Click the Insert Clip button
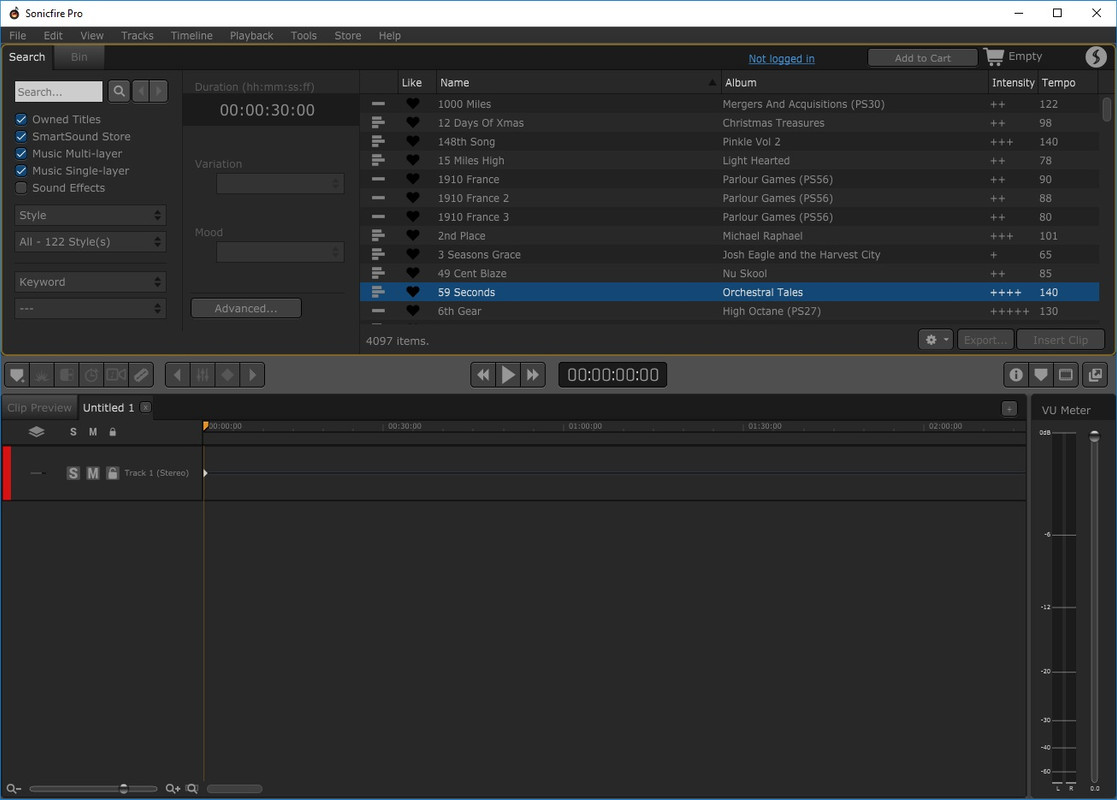The width and height of the screenshot is (1117, 800). 1060,340
